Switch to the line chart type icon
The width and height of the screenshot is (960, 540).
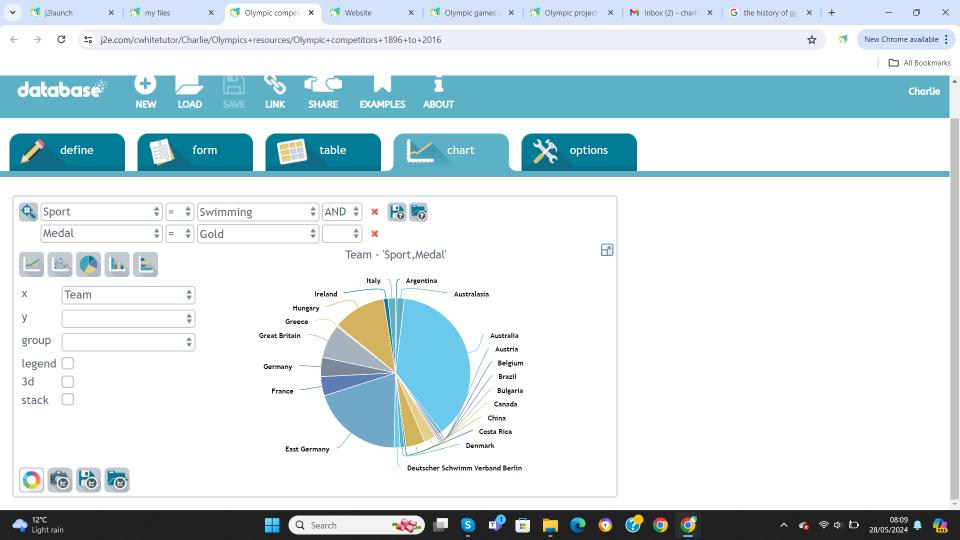tap(32, 264)
